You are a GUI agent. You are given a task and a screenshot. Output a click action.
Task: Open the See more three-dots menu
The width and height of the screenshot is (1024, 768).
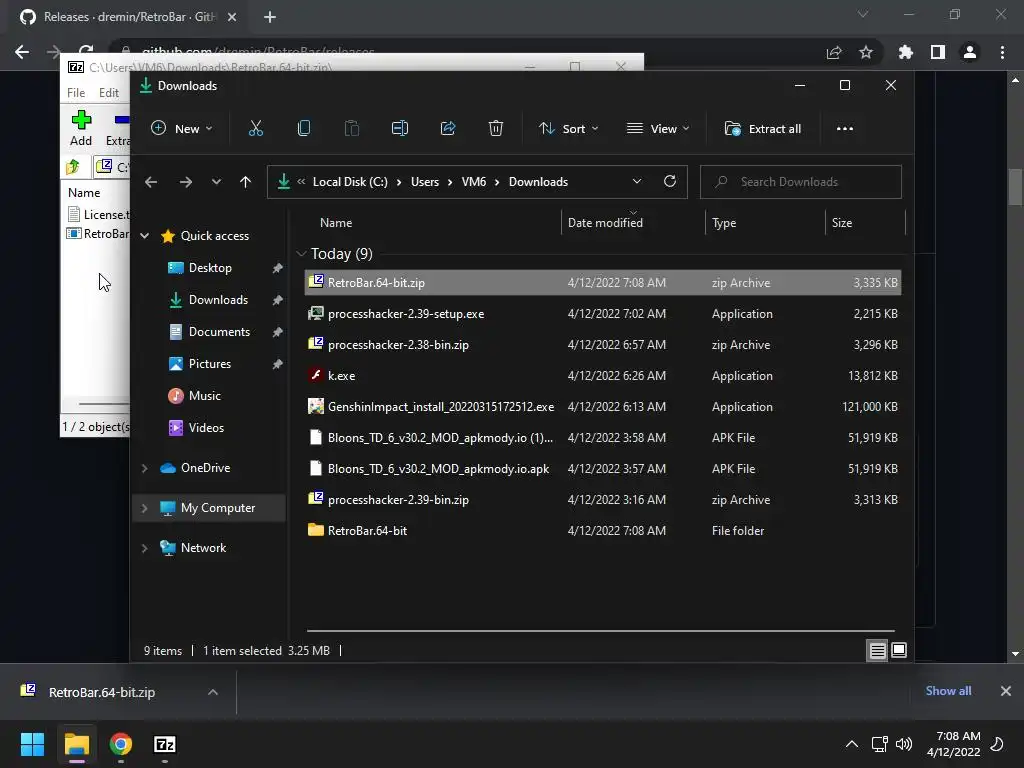[x=844, y=129]
